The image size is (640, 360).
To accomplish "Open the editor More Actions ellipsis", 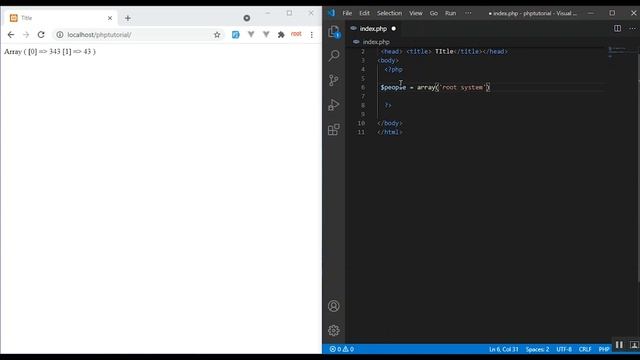I will 632,29.
